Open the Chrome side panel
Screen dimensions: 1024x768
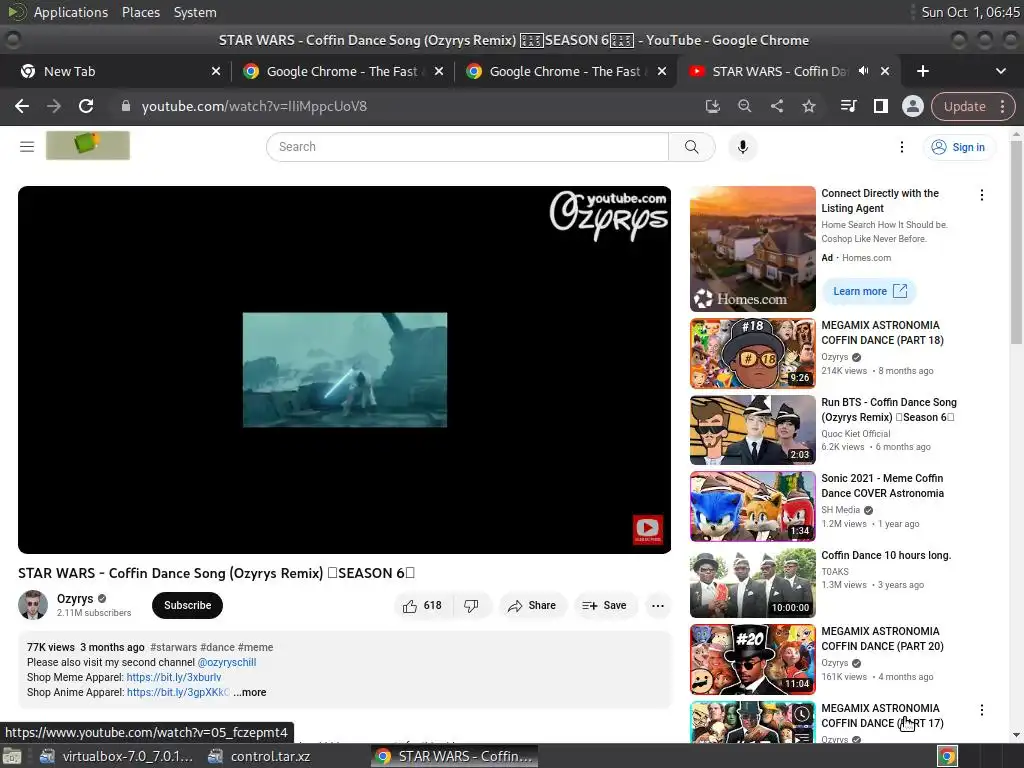tap(880, 106)
